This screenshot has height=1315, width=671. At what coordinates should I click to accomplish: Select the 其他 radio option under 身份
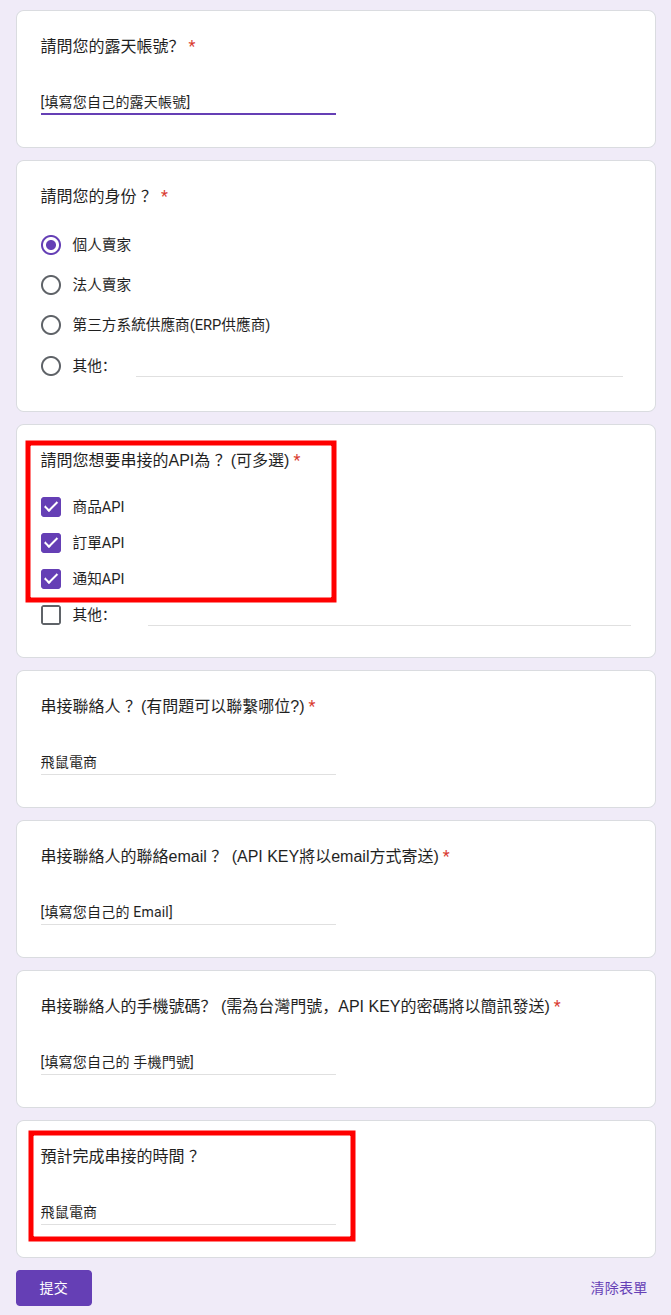click(x=51, y=365)
